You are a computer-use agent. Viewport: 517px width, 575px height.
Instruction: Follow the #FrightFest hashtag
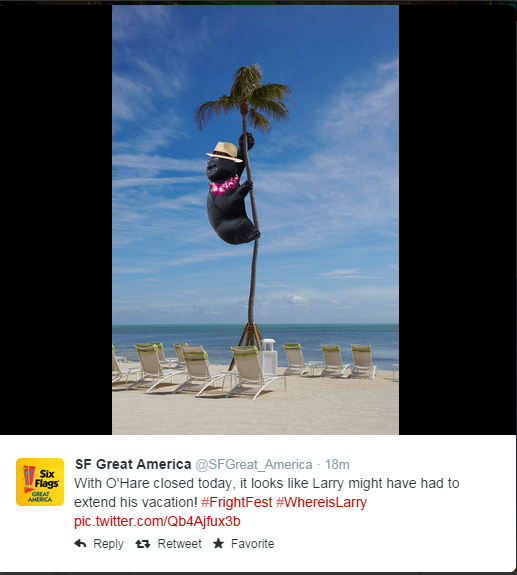[x=236, y=502]
